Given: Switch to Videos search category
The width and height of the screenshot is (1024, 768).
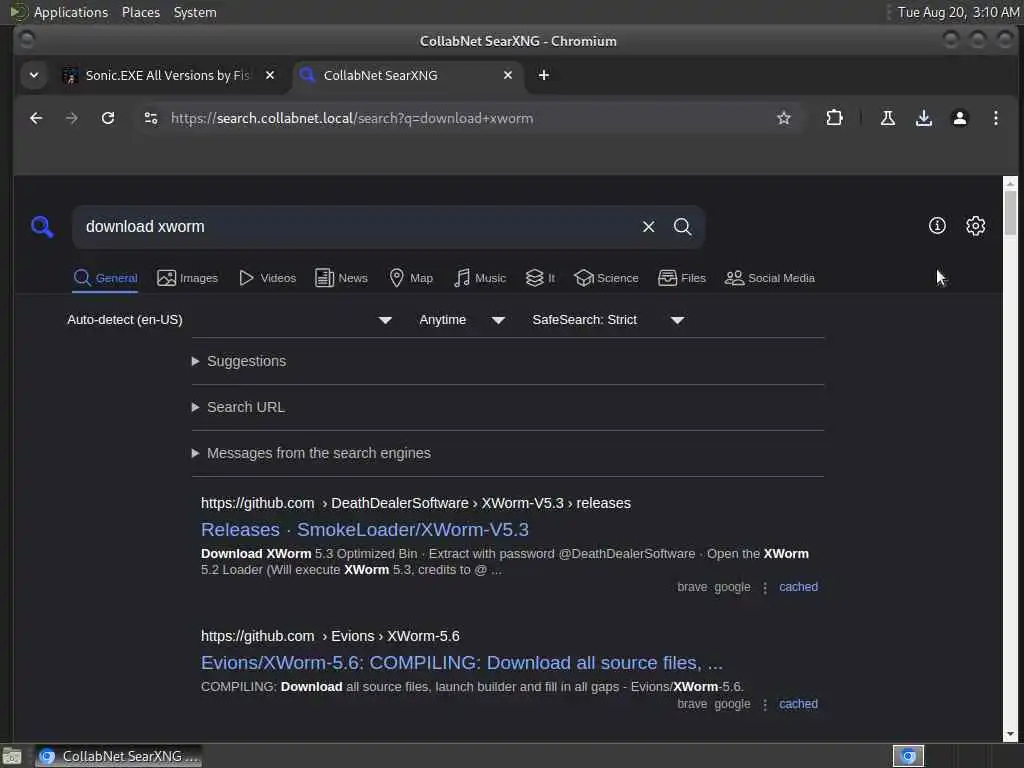Looking at the screenshot, I should pyautogui.click(x=267, y=278).
